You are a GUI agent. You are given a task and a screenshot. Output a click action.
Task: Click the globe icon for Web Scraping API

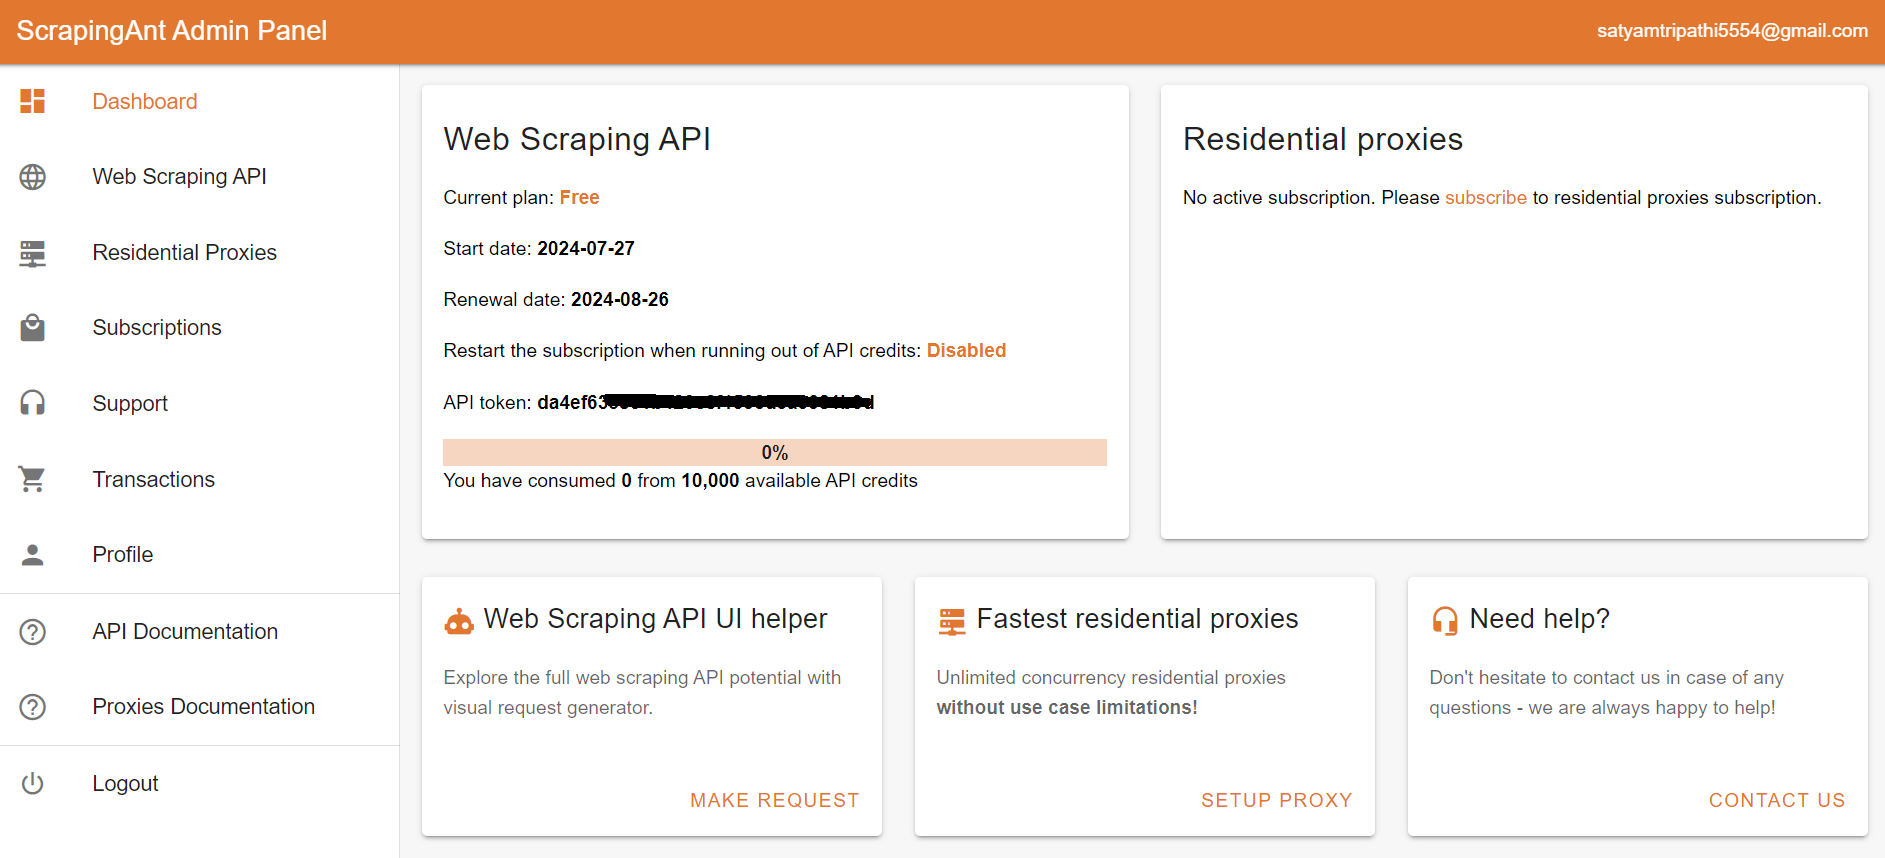pos(32,177)
